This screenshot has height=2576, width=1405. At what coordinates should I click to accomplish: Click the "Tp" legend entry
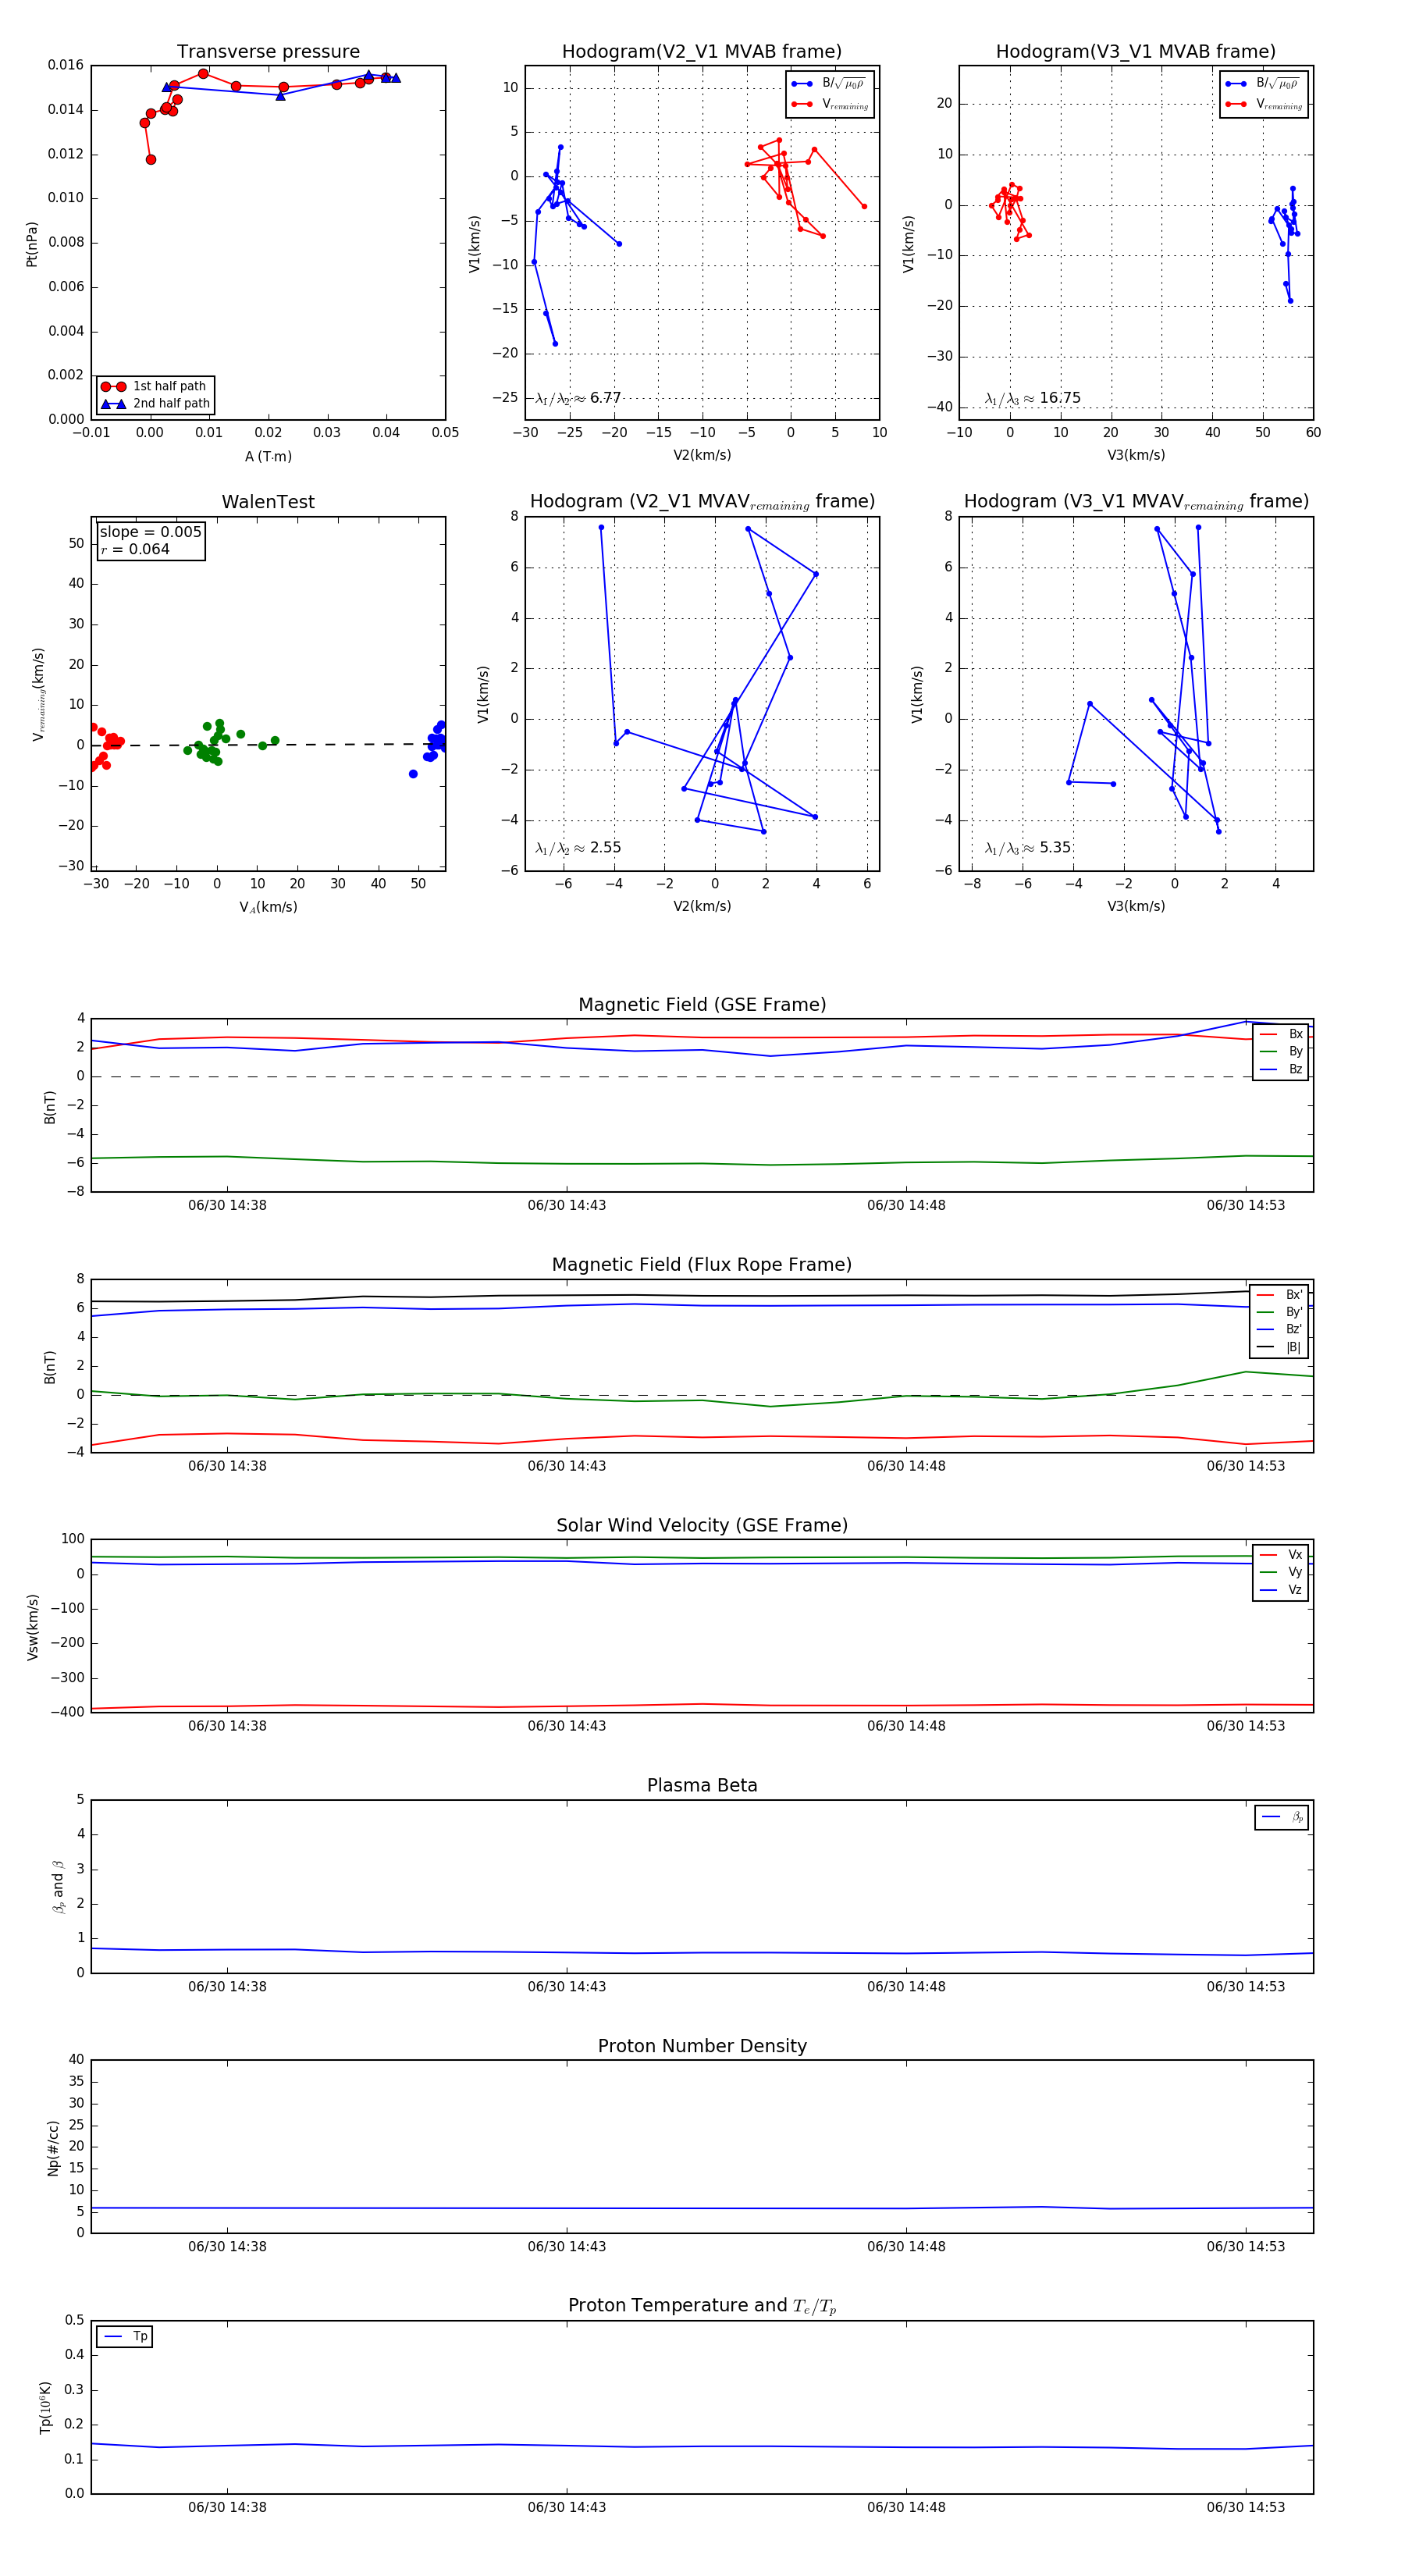click(x=125, y=2336)
